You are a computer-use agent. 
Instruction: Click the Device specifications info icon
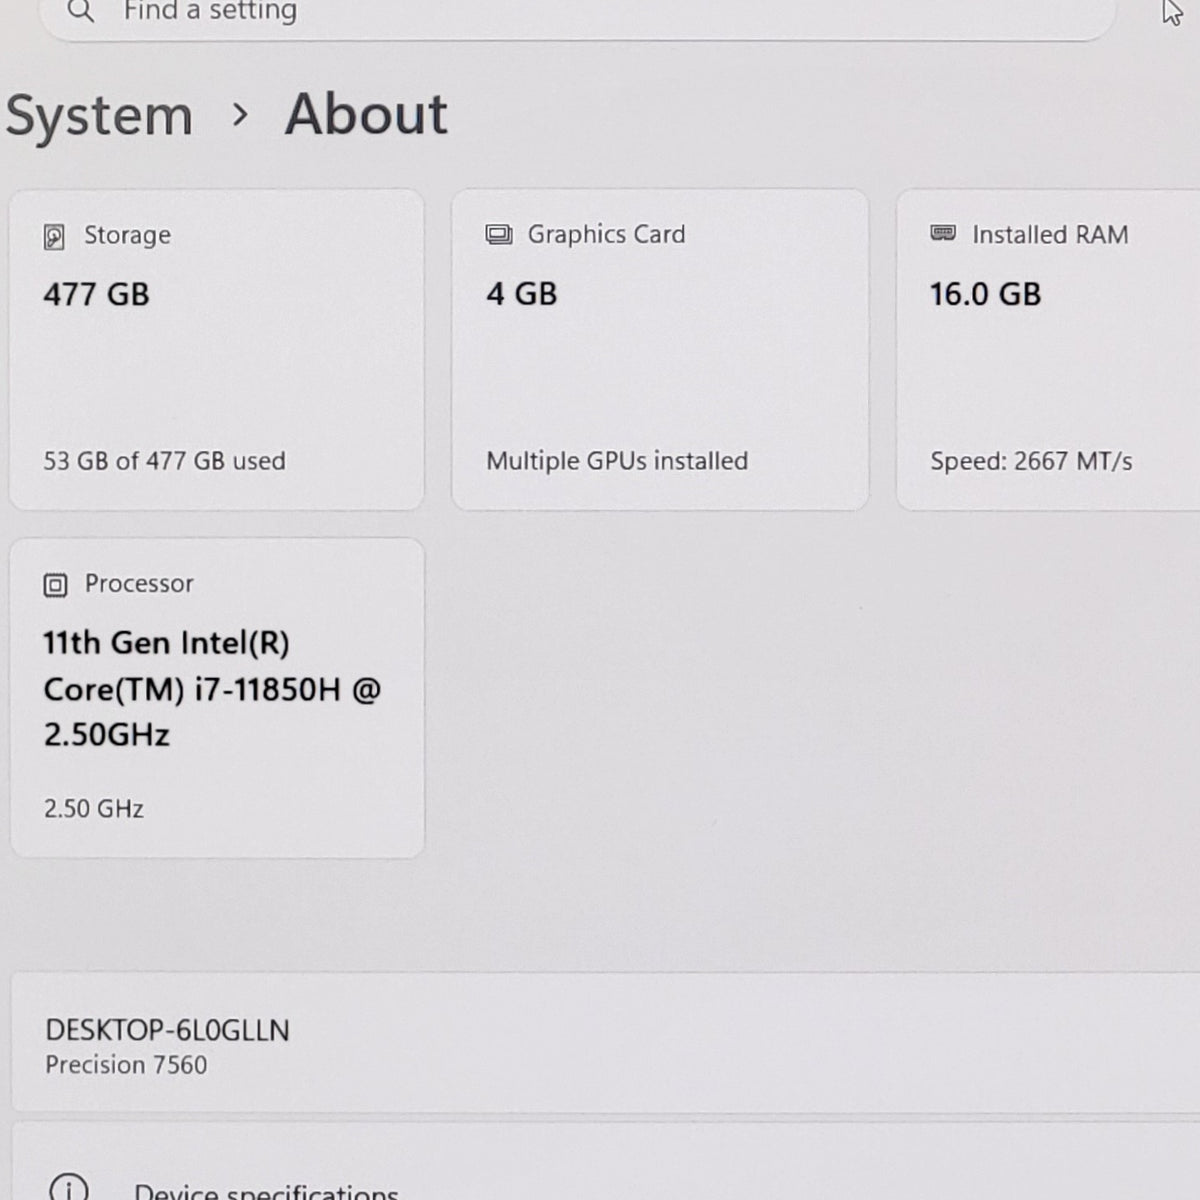pyautogui.click(x=69, y=1188)
